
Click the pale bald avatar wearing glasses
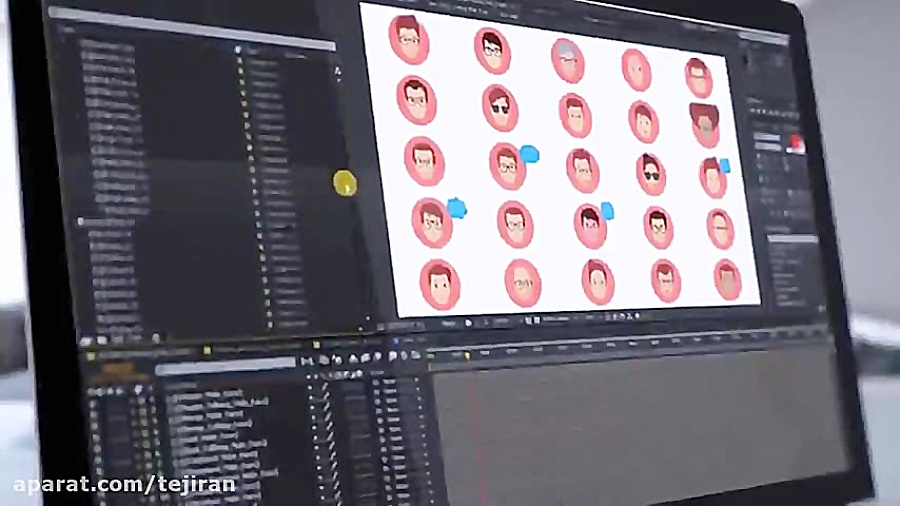pyautogui.click(x=522, y=283)
